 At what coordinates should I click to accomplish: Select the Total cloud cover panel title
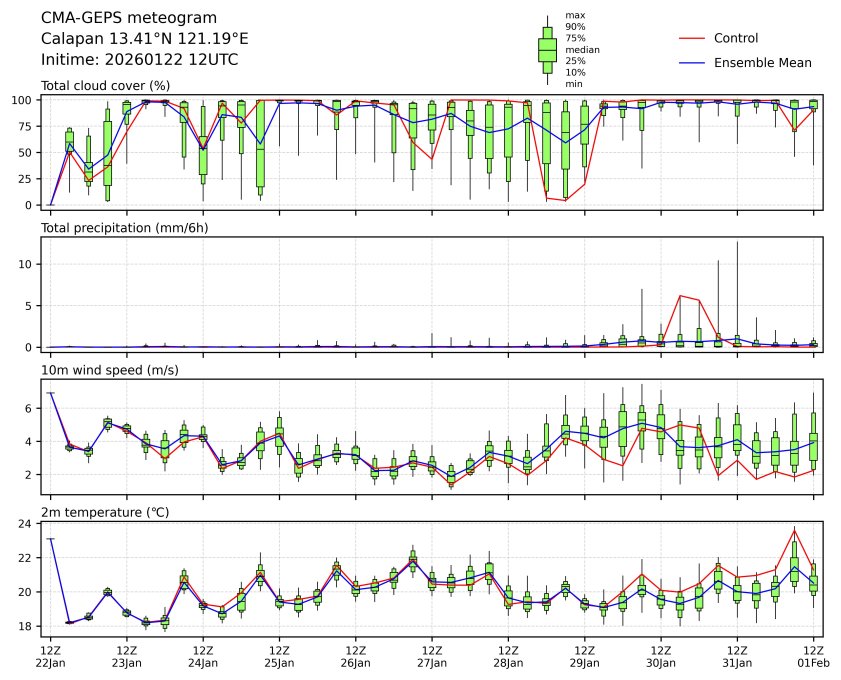coord(104,86)
